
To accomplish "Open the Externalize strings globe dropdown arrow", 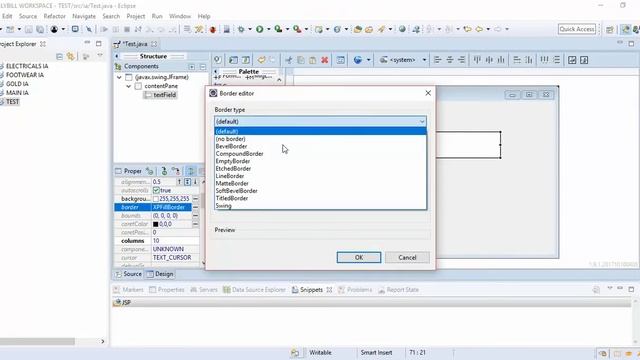I will pos(368,60).
